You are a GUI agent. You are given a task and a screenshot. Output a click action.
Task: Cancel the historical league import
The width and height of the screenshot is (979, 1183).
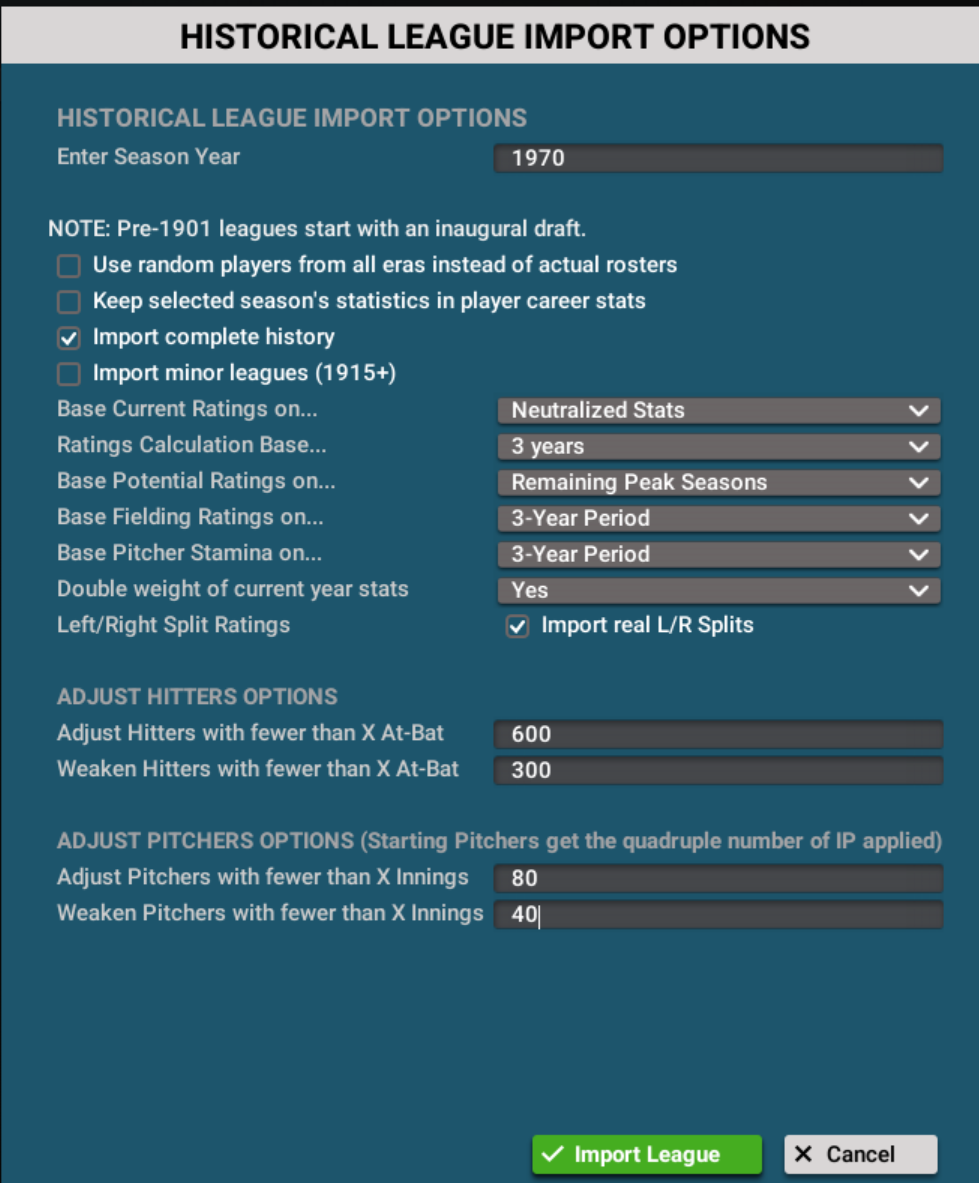(860, 1155)
